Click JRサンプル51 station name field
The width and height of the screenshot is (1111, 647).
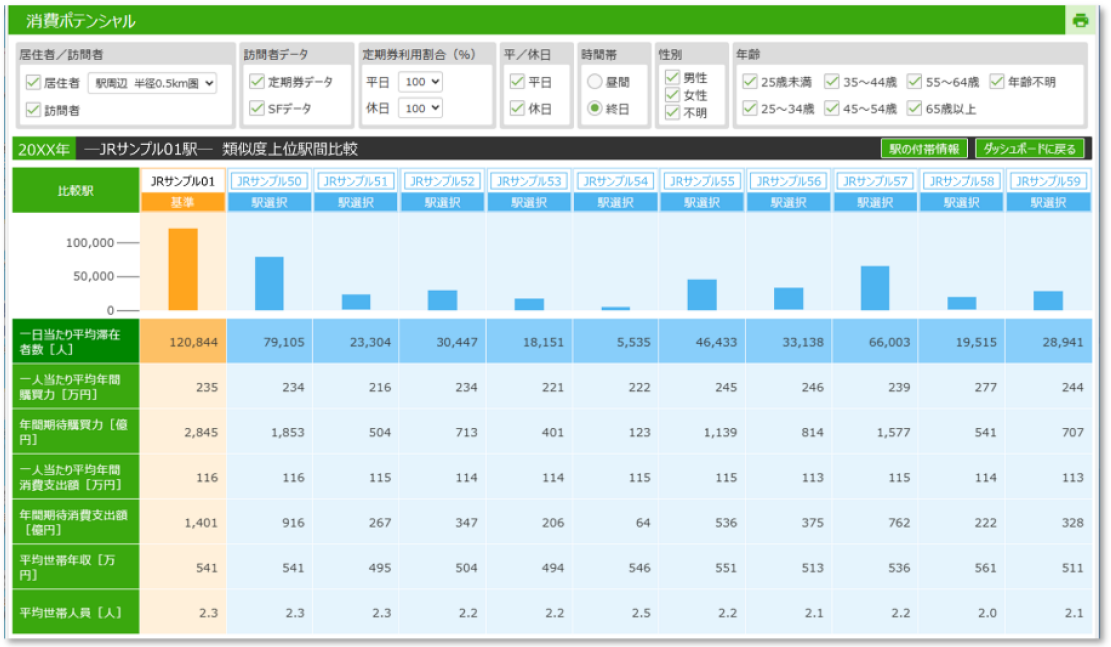pos(356,181)
